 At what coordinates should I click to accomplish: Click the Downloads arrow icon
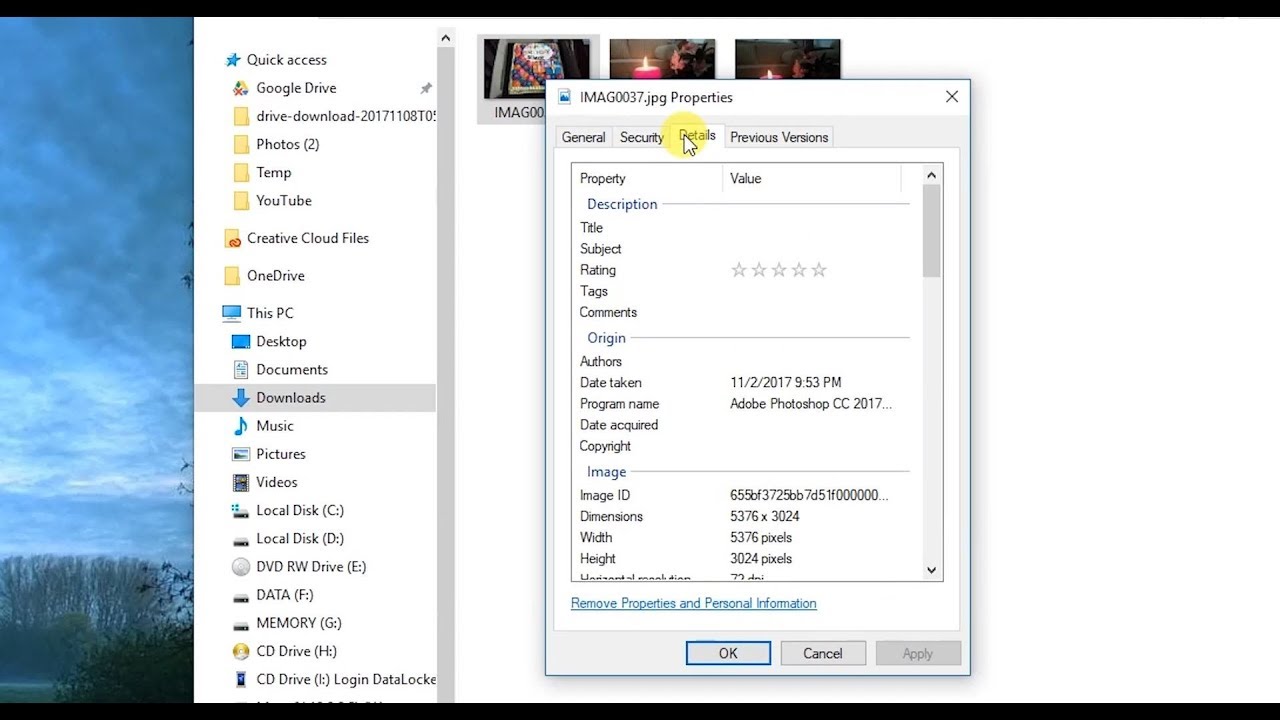point(241,397)
